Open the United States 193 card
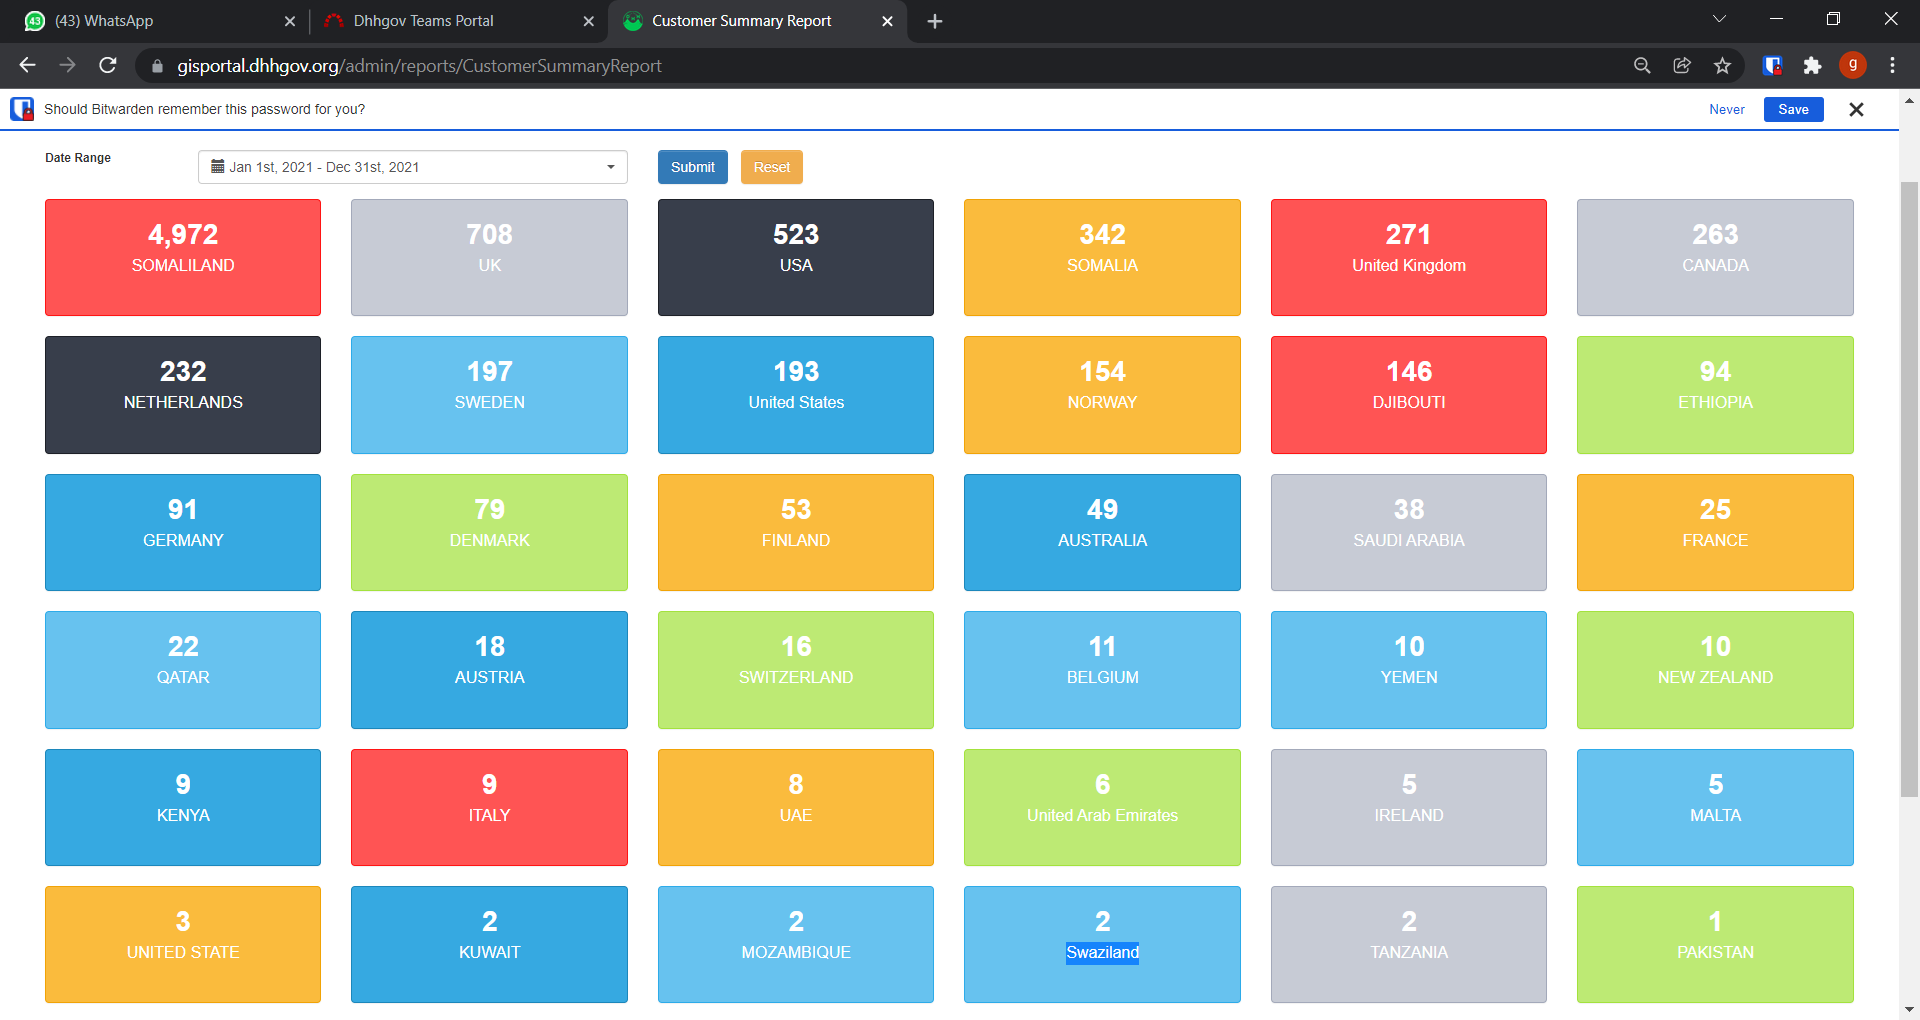Screen dimensions: 1920x1020 796,395
